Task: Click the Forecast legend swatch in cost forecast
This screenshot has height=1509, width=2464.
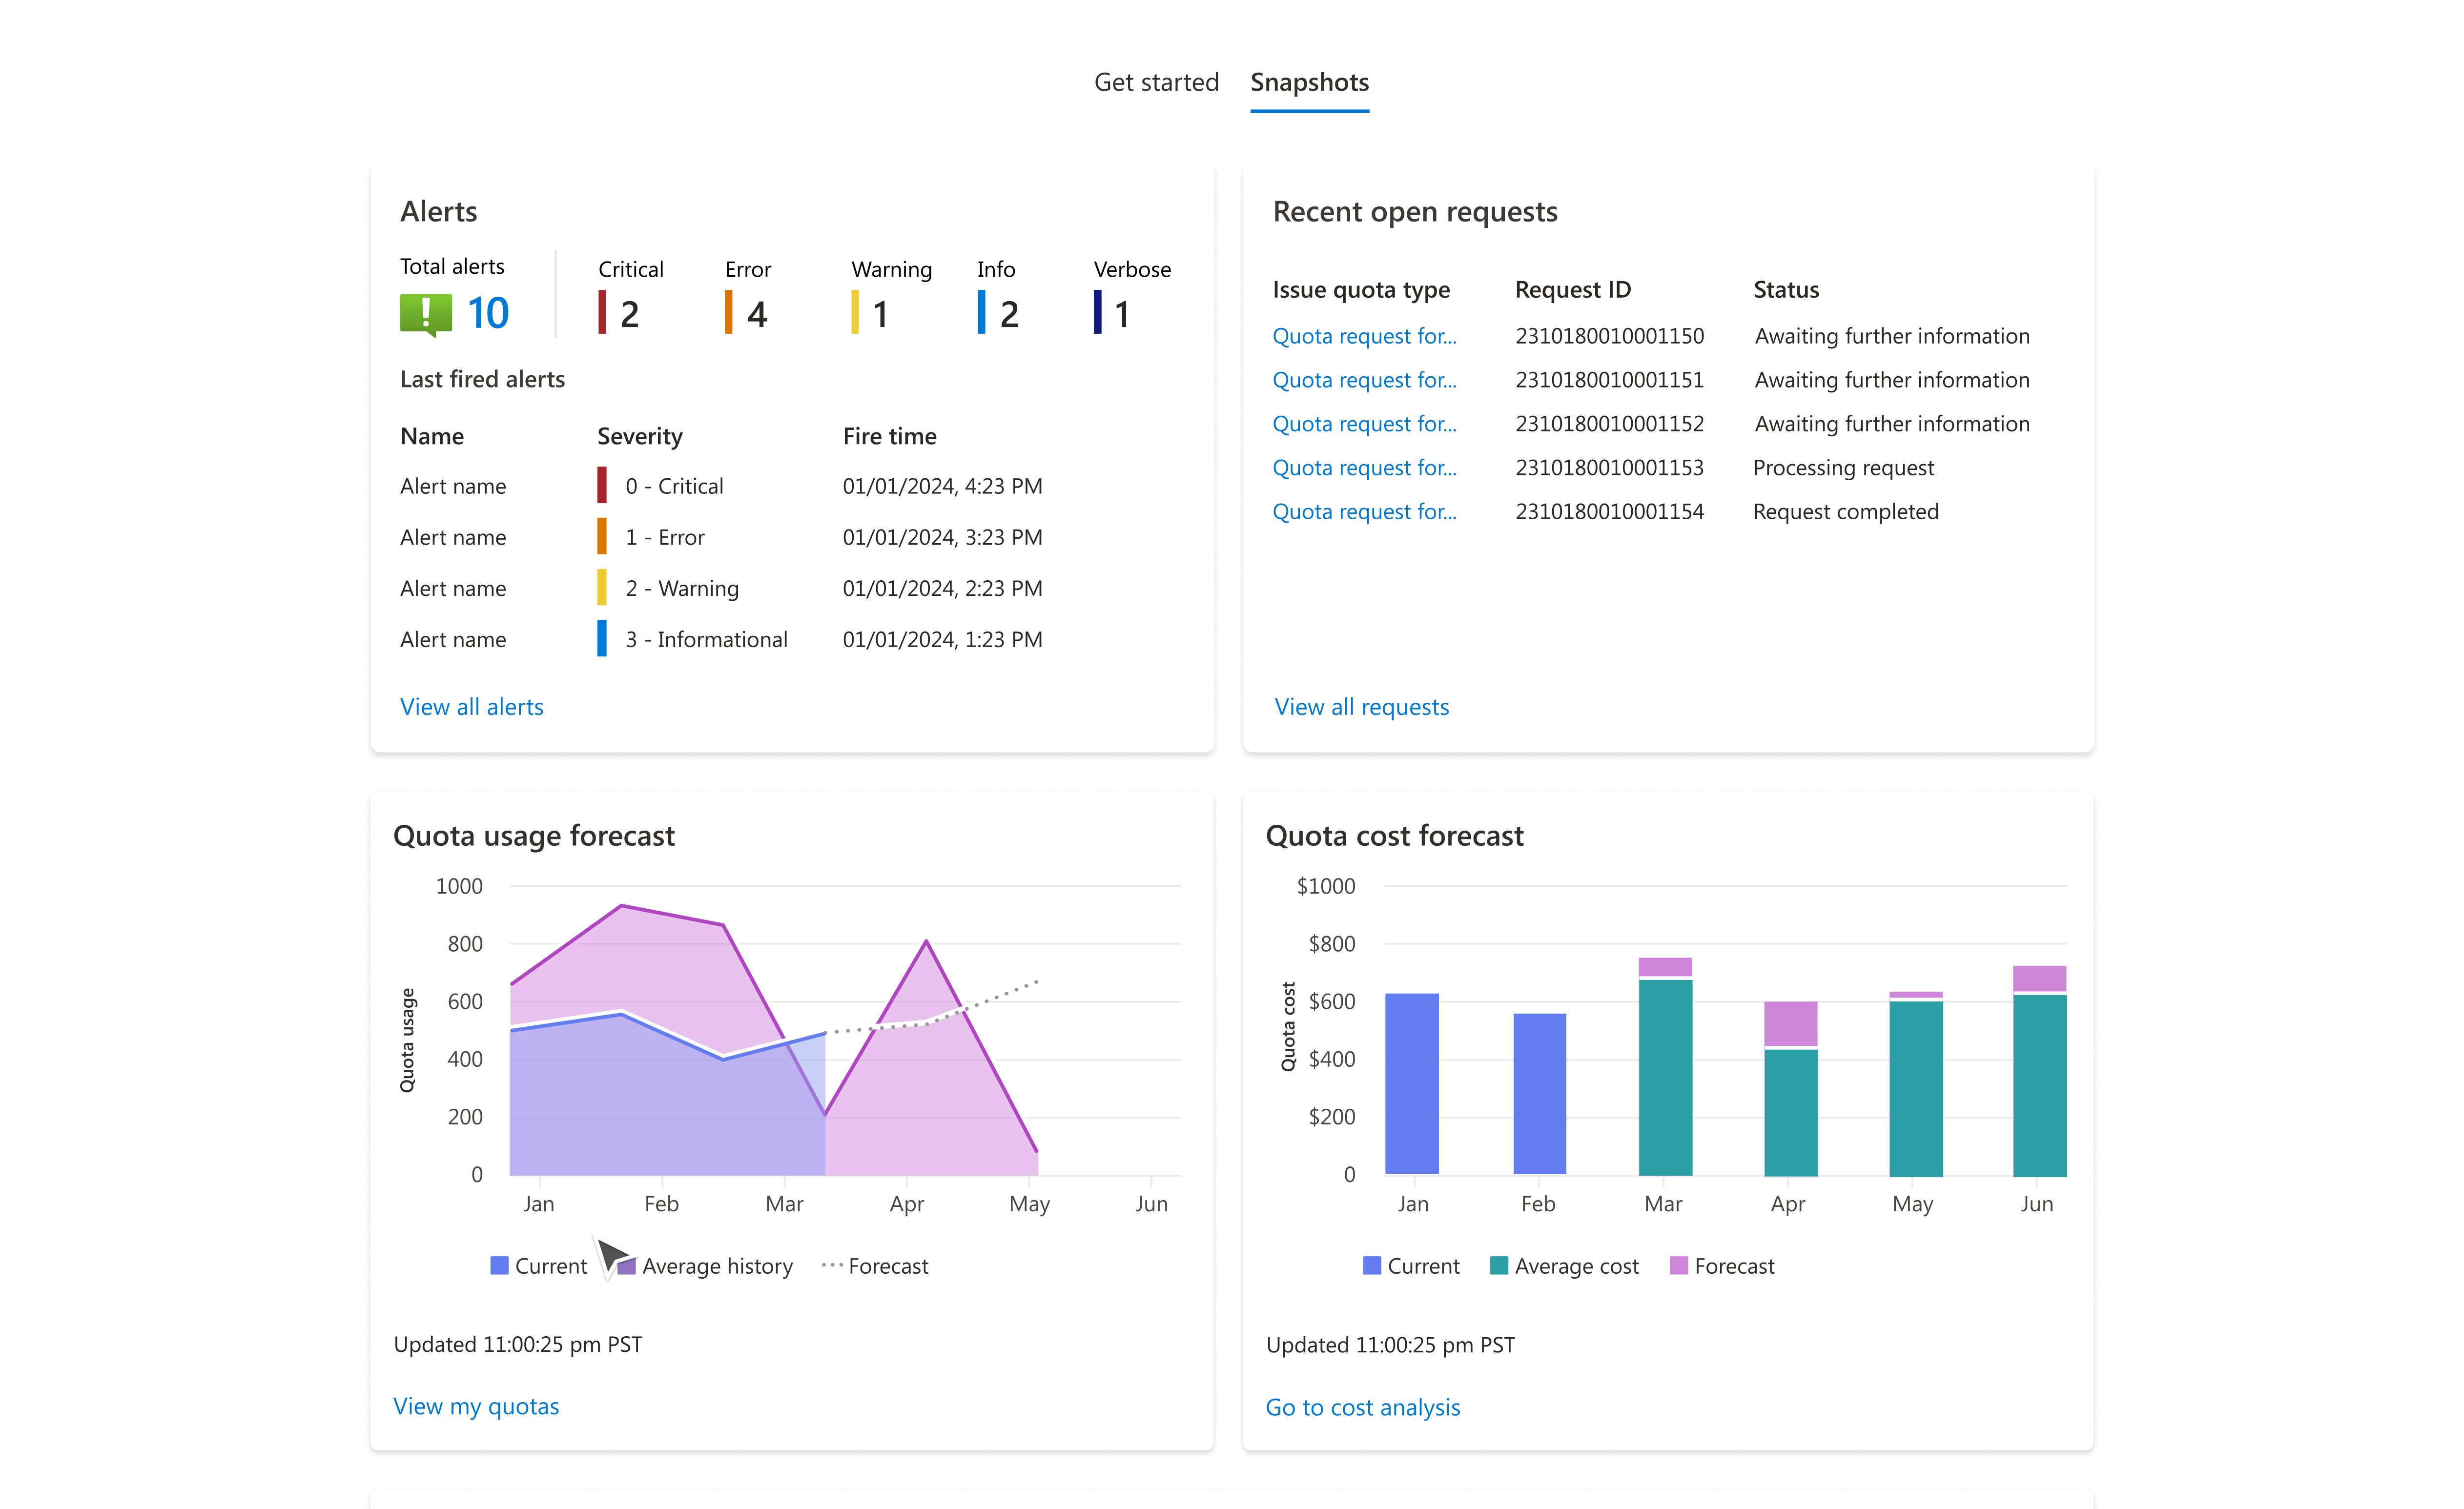Action: coord(1678,1266)
